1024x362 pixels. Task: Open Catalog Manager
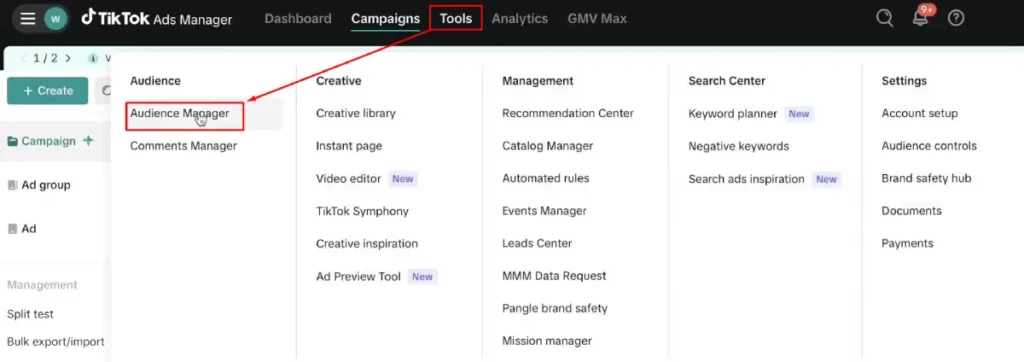[x=548, y=146]
